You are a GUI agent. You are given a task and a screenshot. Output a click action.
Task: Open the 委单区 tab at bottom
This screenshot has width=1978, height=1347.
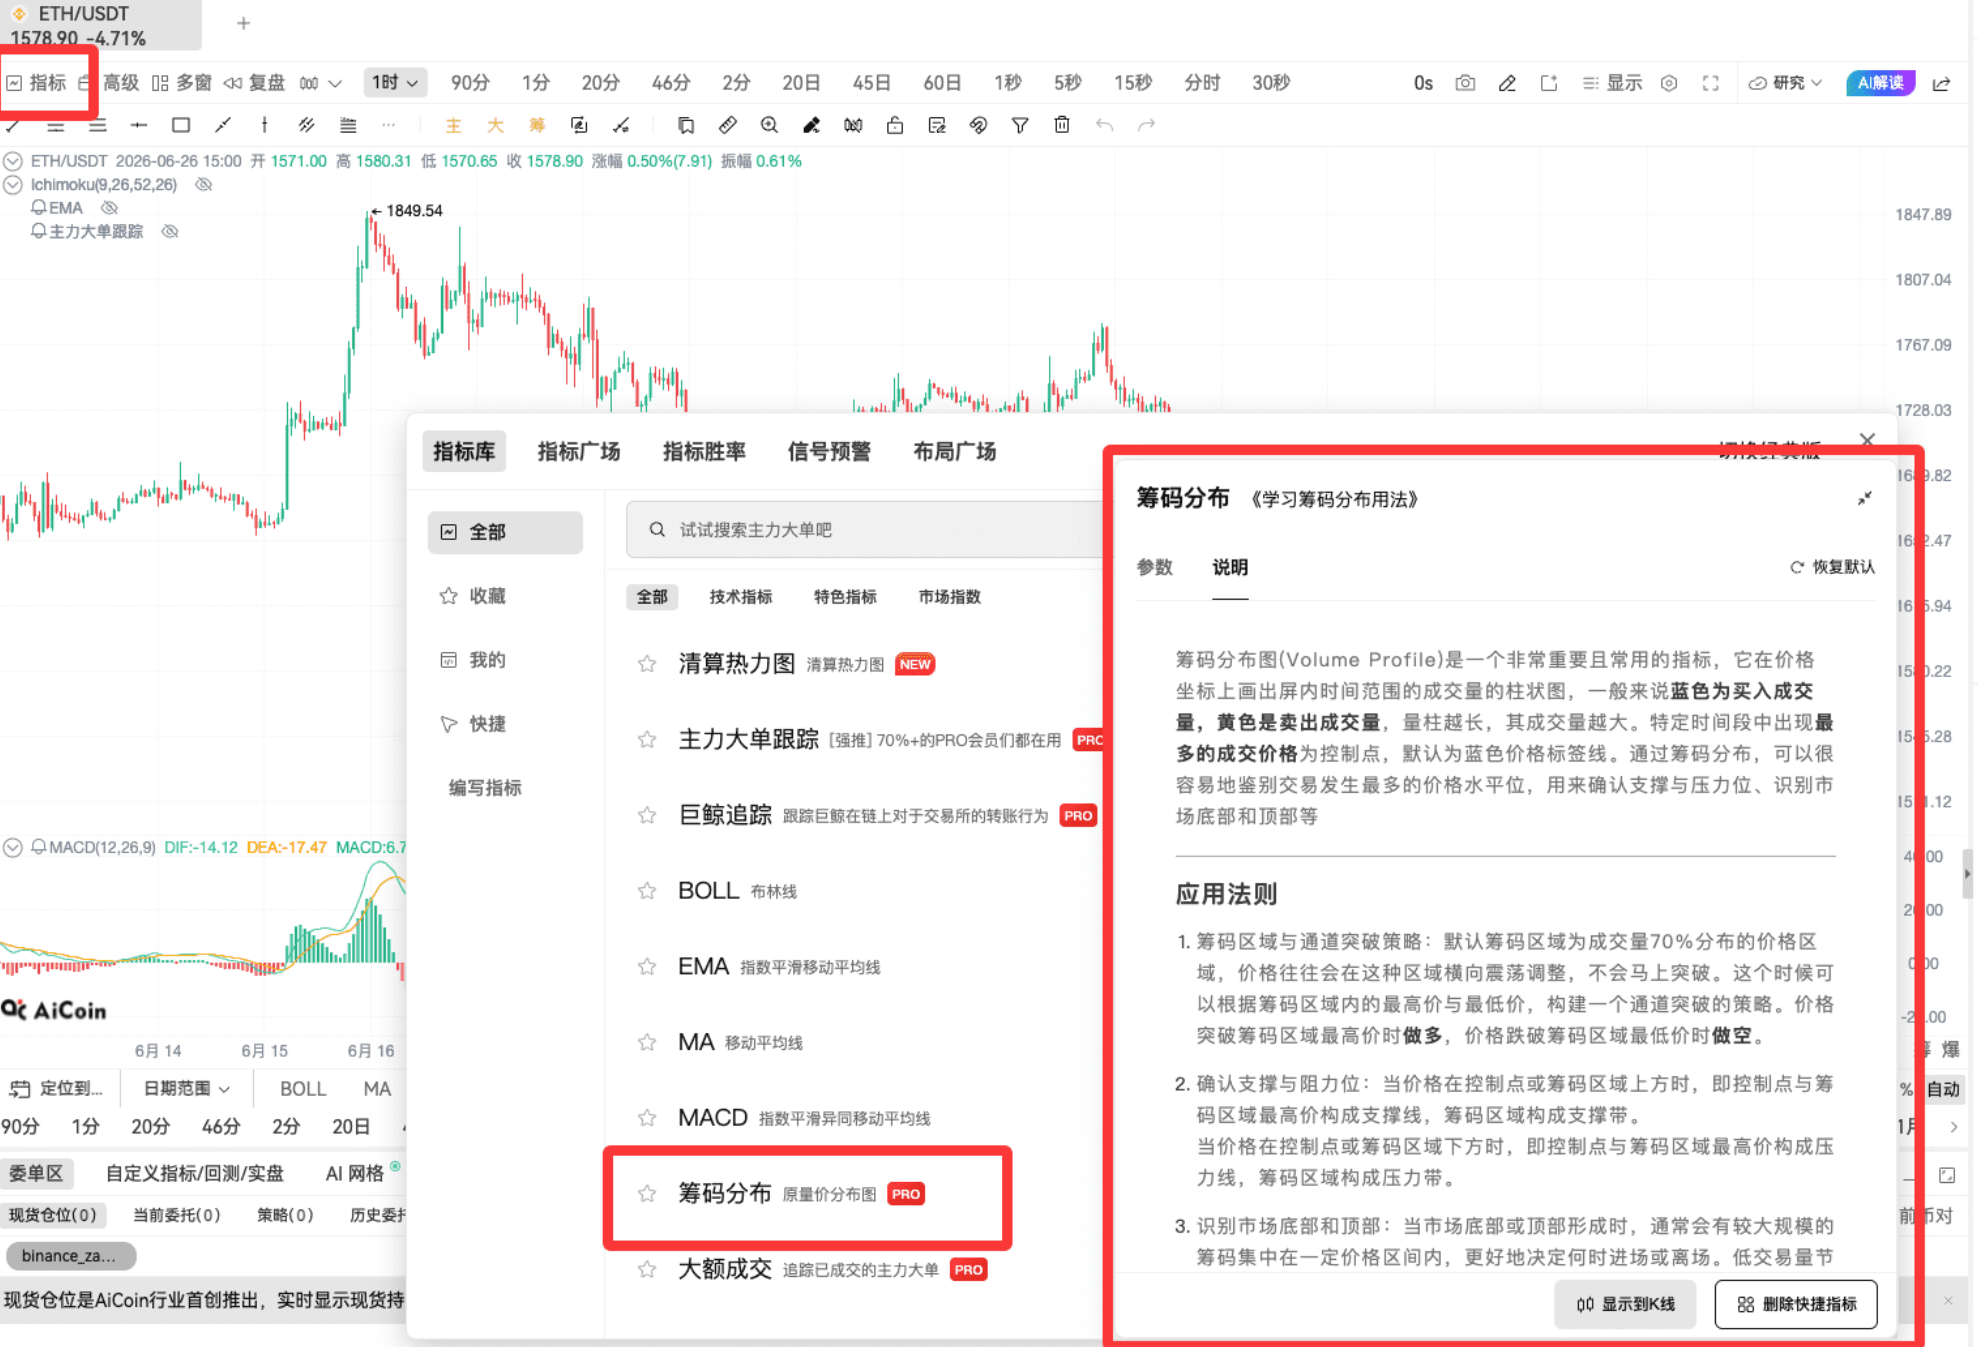[x=37, y=1173]
